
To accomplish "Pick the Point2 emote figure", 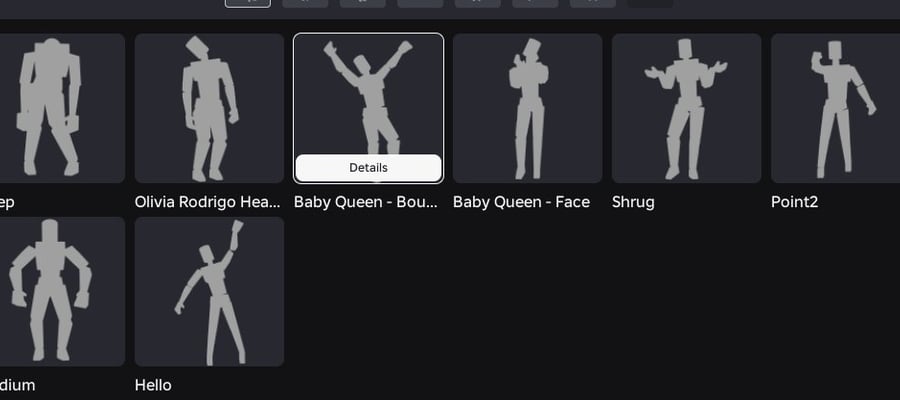I will [x=835, y=108].
